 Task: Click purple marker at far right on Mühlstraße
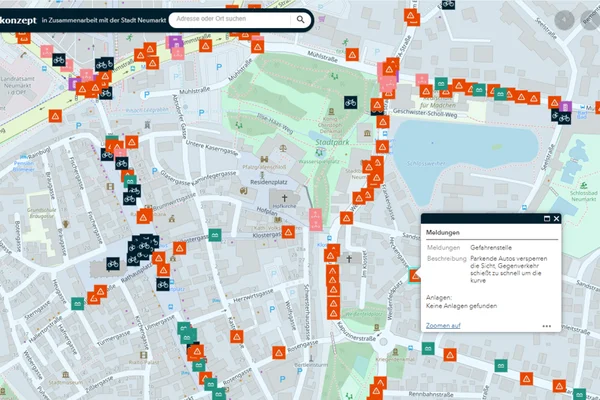click(x=565, y=107)
